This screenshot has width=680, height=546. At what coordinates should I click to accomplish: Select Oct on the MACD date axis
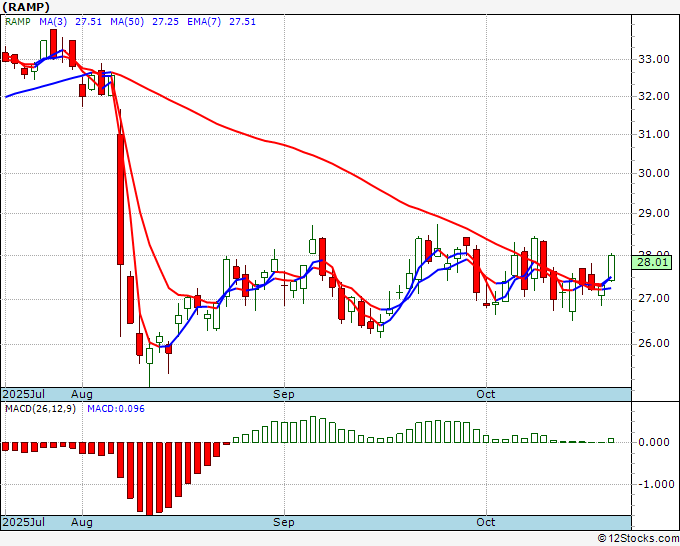tap(485, 522)
